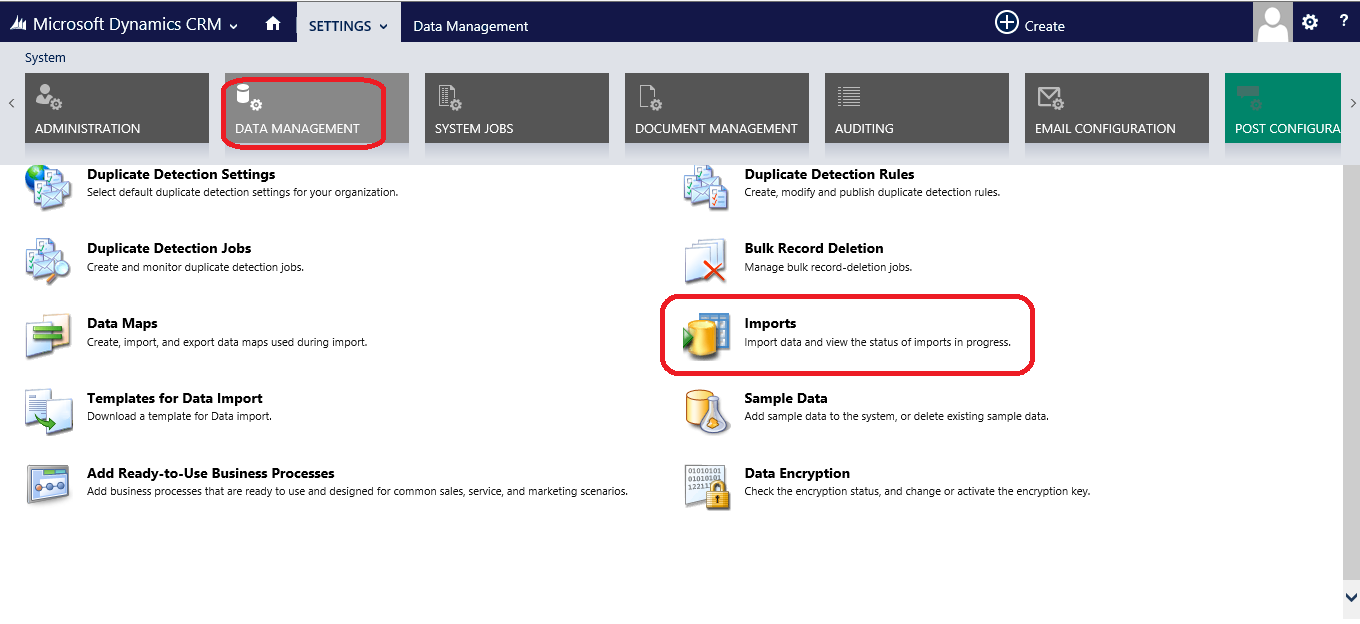The image size is (1360, 624).
Task: Click the Home icon in the navigation bar
Action: click(x=273, y=24)
